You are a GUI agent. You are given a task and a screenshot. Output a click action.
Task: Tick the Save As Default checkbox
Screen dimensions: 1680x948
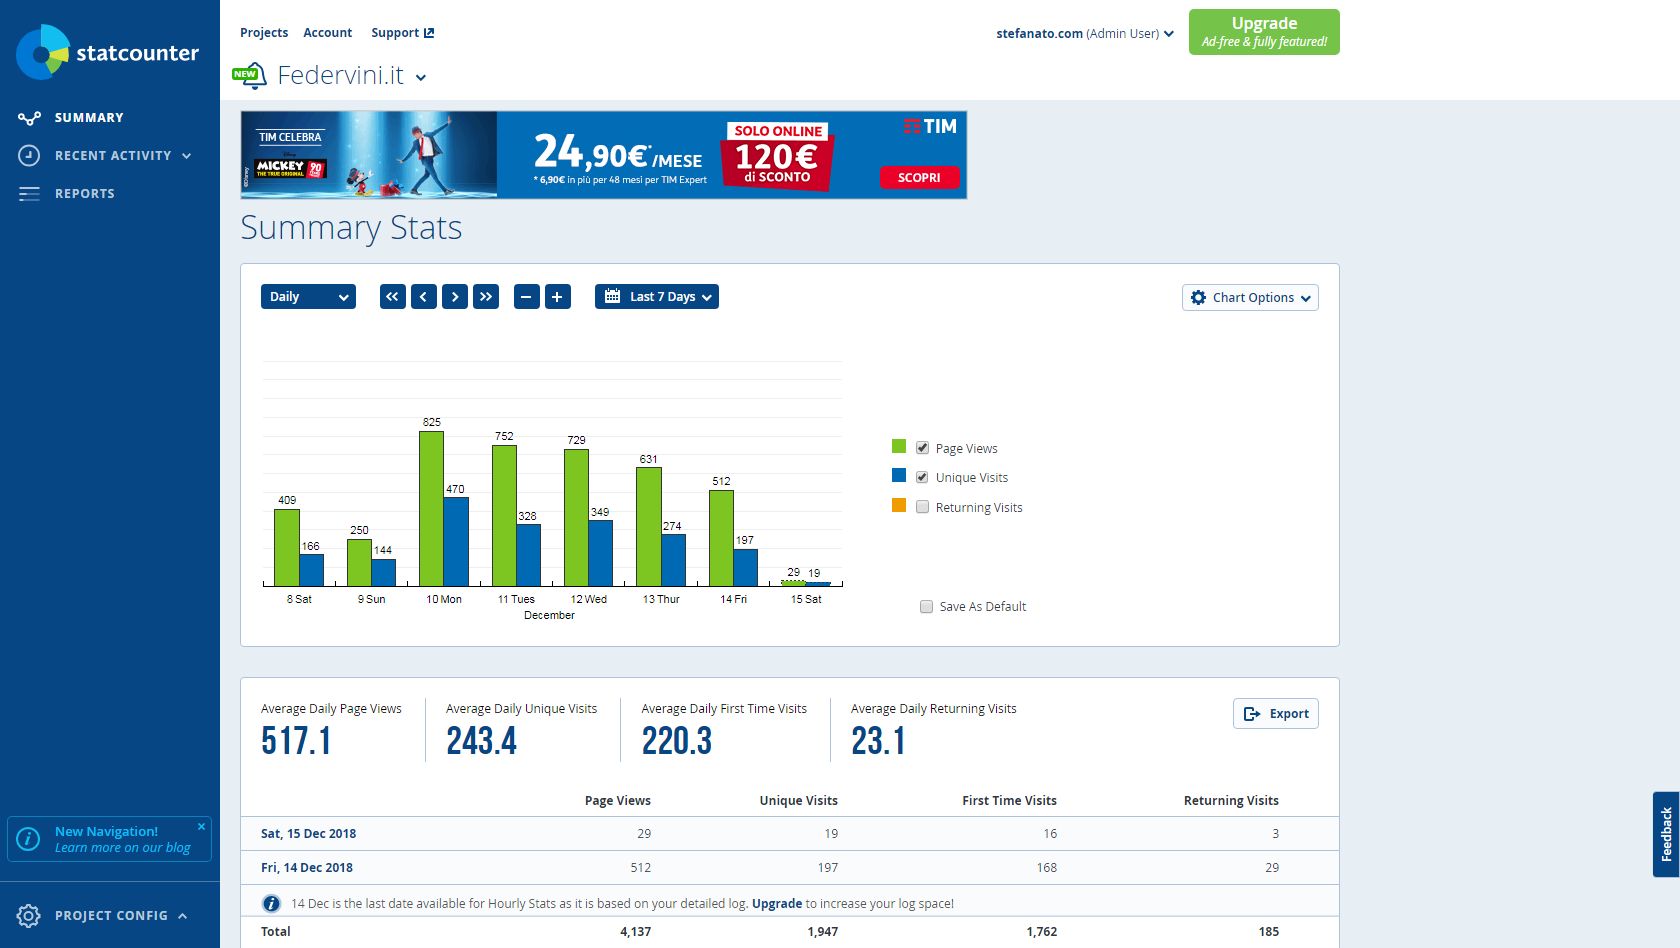pos(926,606)
